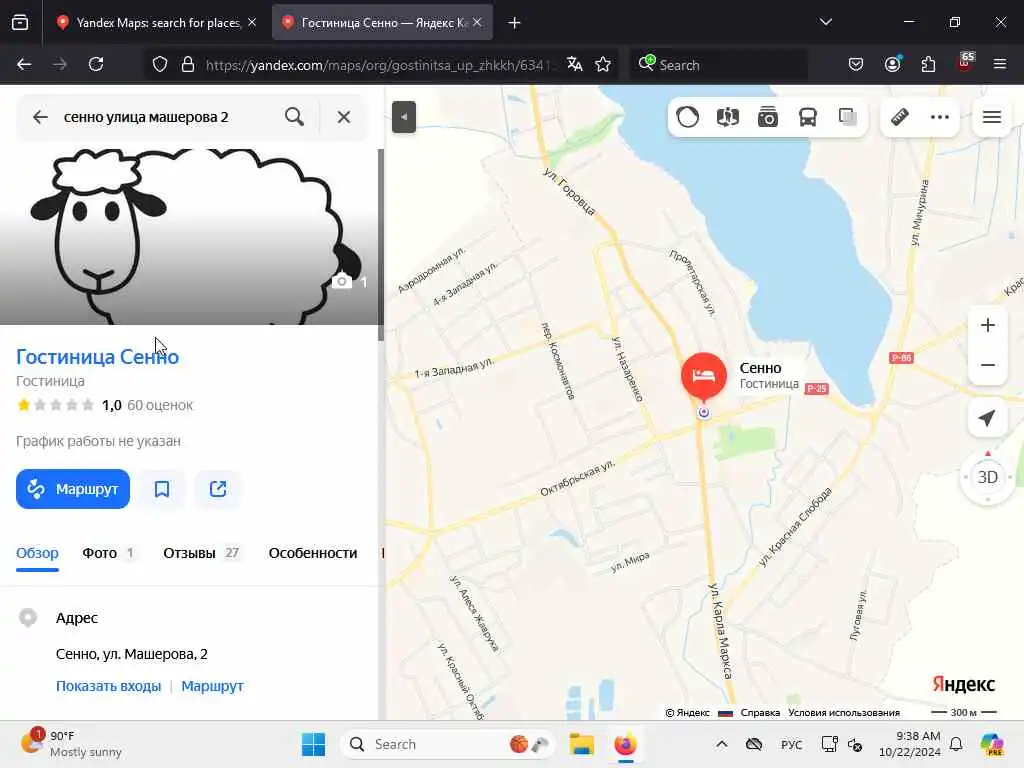Show hidden system tray icons
The height and width of the screenshot is (768, 1024).
[722, 744]
